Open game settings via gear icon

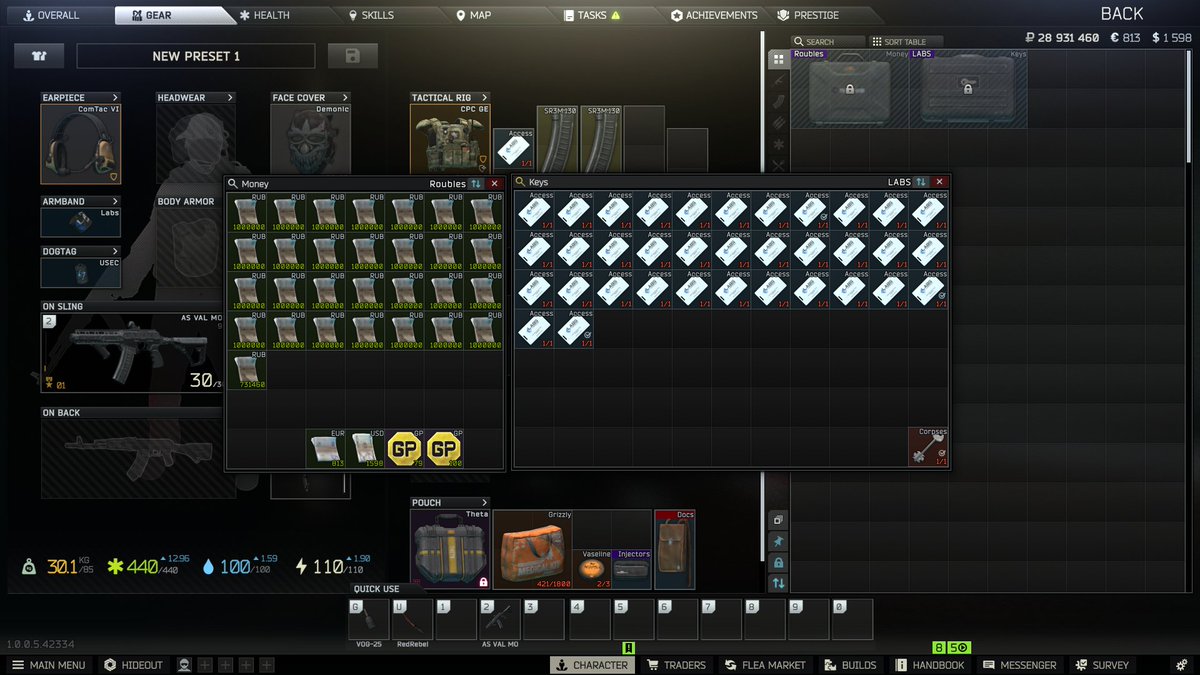(x=1181, y=665)
